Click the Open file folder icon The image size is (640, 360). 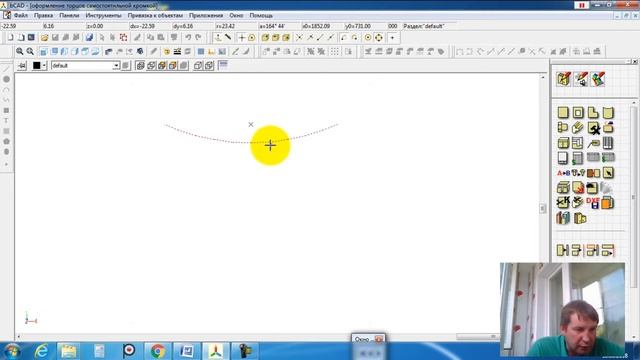44,38
